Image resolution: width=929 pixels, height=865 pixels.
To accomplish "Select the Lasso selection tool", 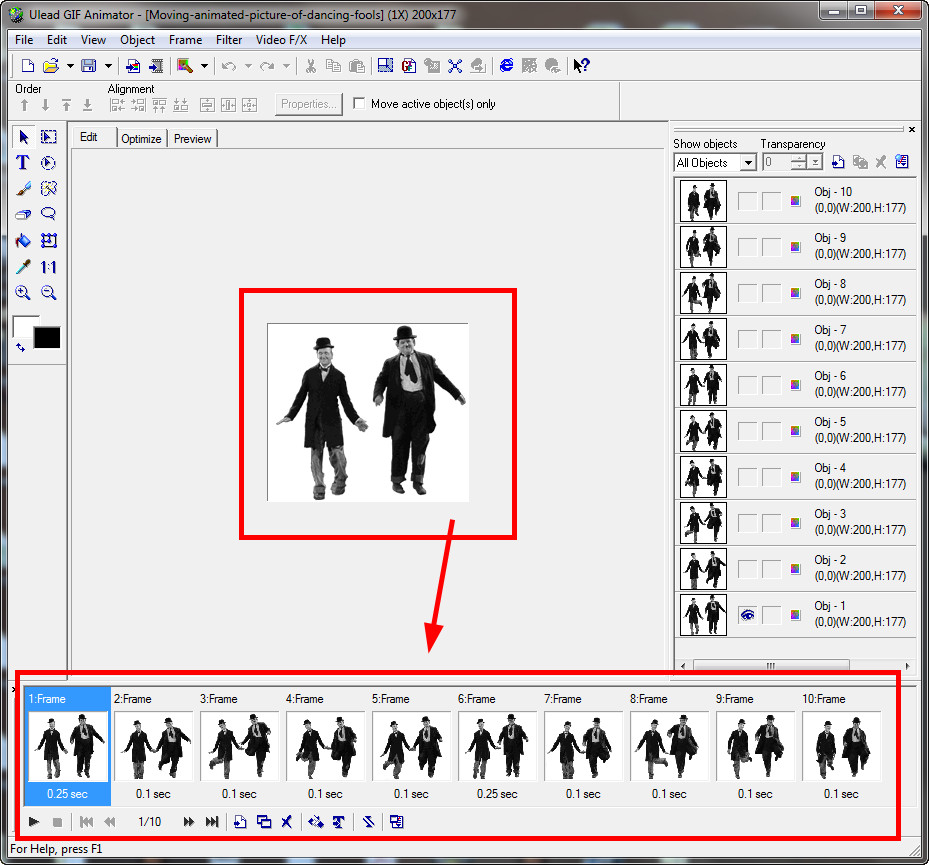I will point(49,214).
